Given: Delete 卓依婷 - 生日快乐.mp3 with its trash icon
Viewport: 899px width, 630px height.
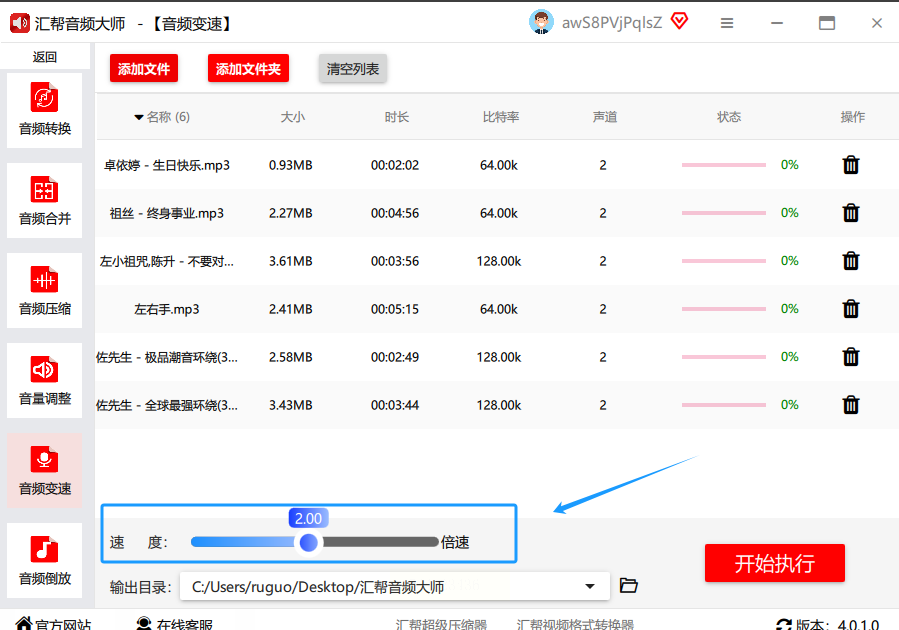Looking at the screenshot, I should tap(851, 165).
